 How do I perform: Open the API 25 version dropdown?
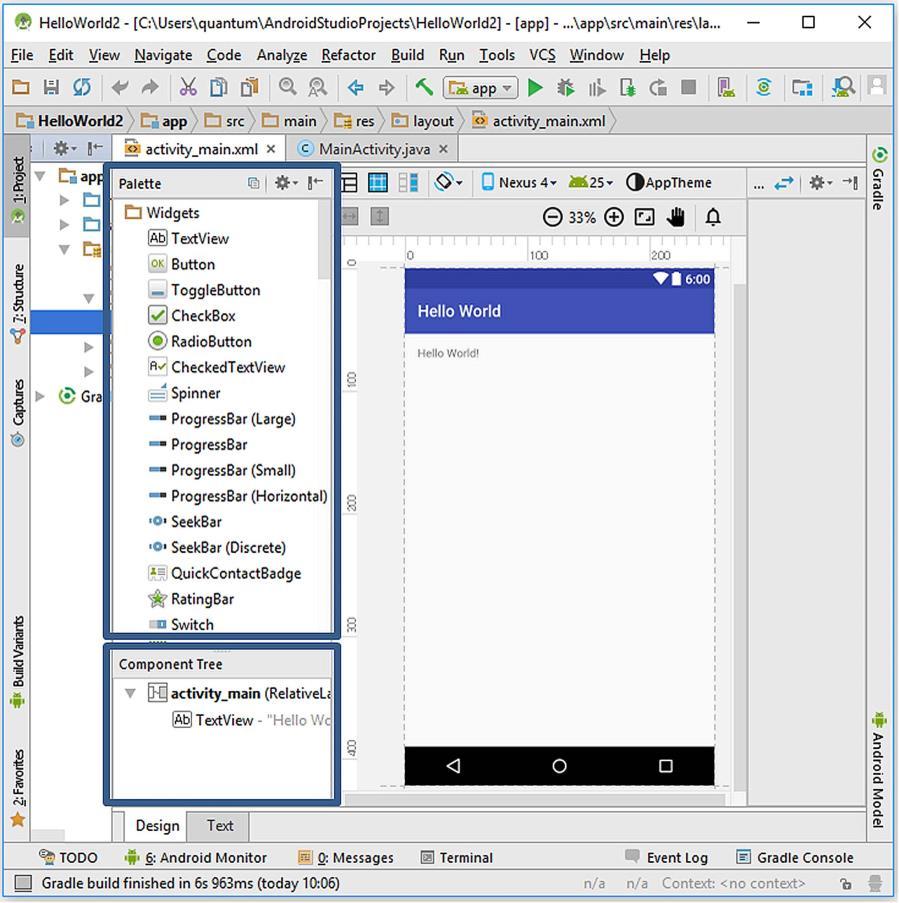(x=590, y=183)
